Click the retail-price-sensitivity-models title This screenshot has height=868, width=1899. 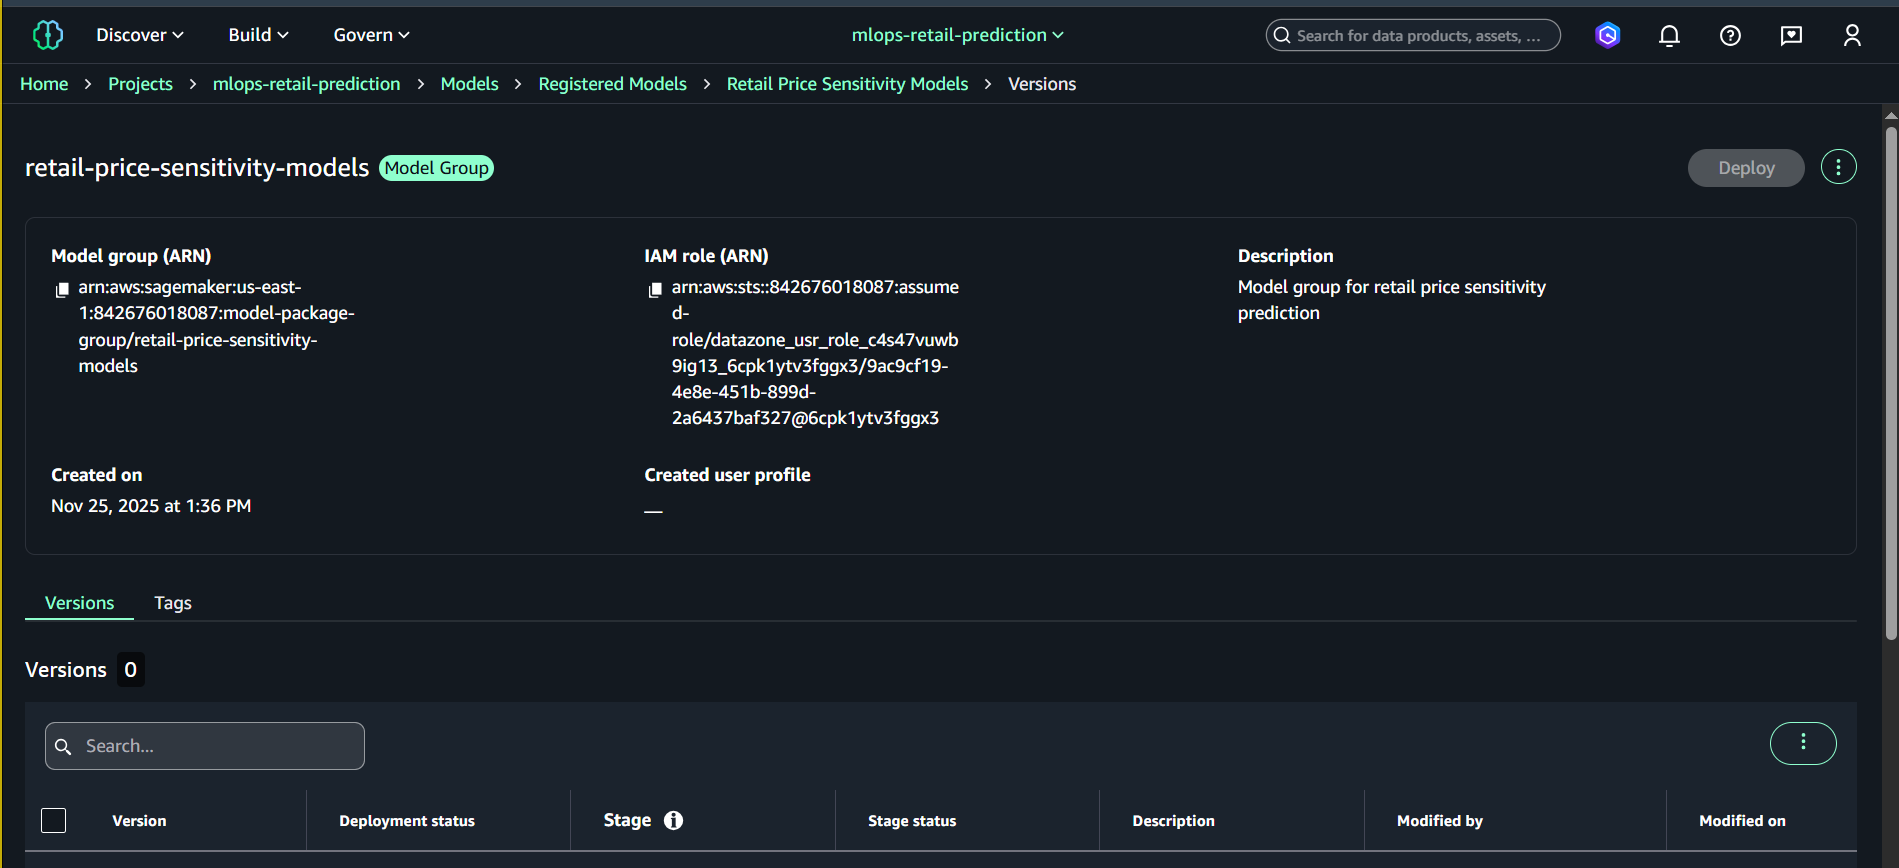(197, 167)
